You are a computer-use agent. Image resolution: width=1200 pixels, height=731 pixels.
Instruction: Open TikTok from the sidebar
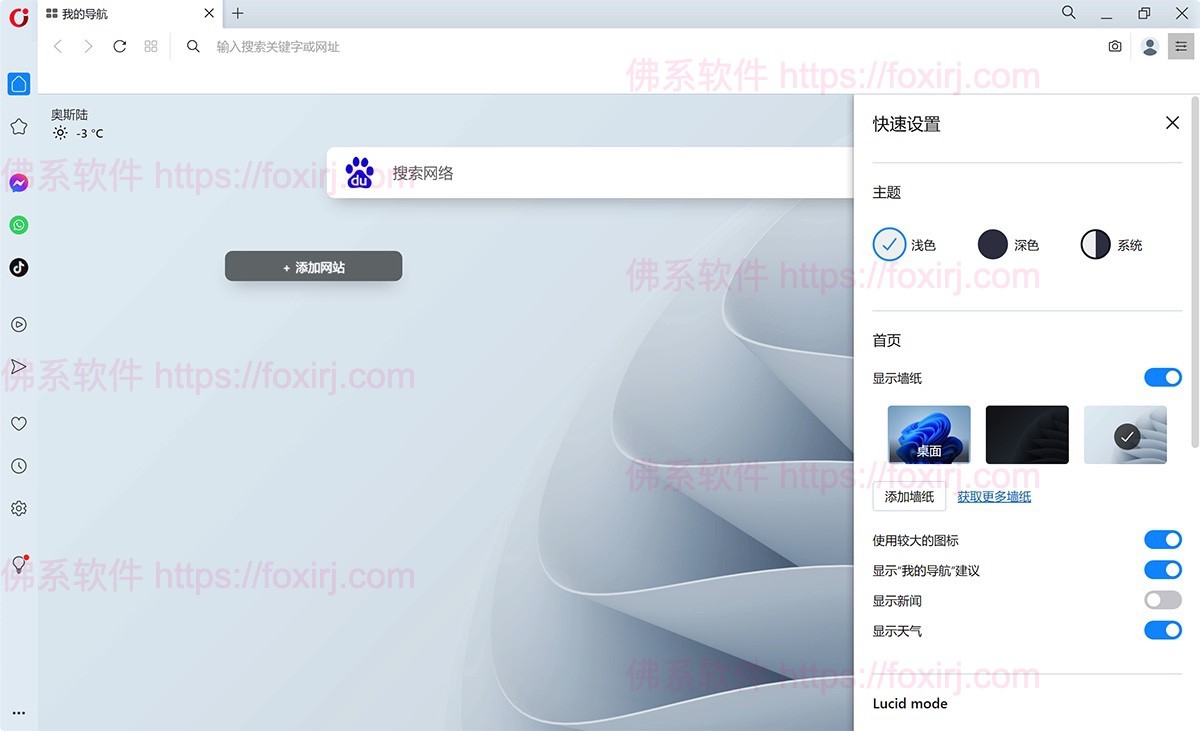(18, 267)
